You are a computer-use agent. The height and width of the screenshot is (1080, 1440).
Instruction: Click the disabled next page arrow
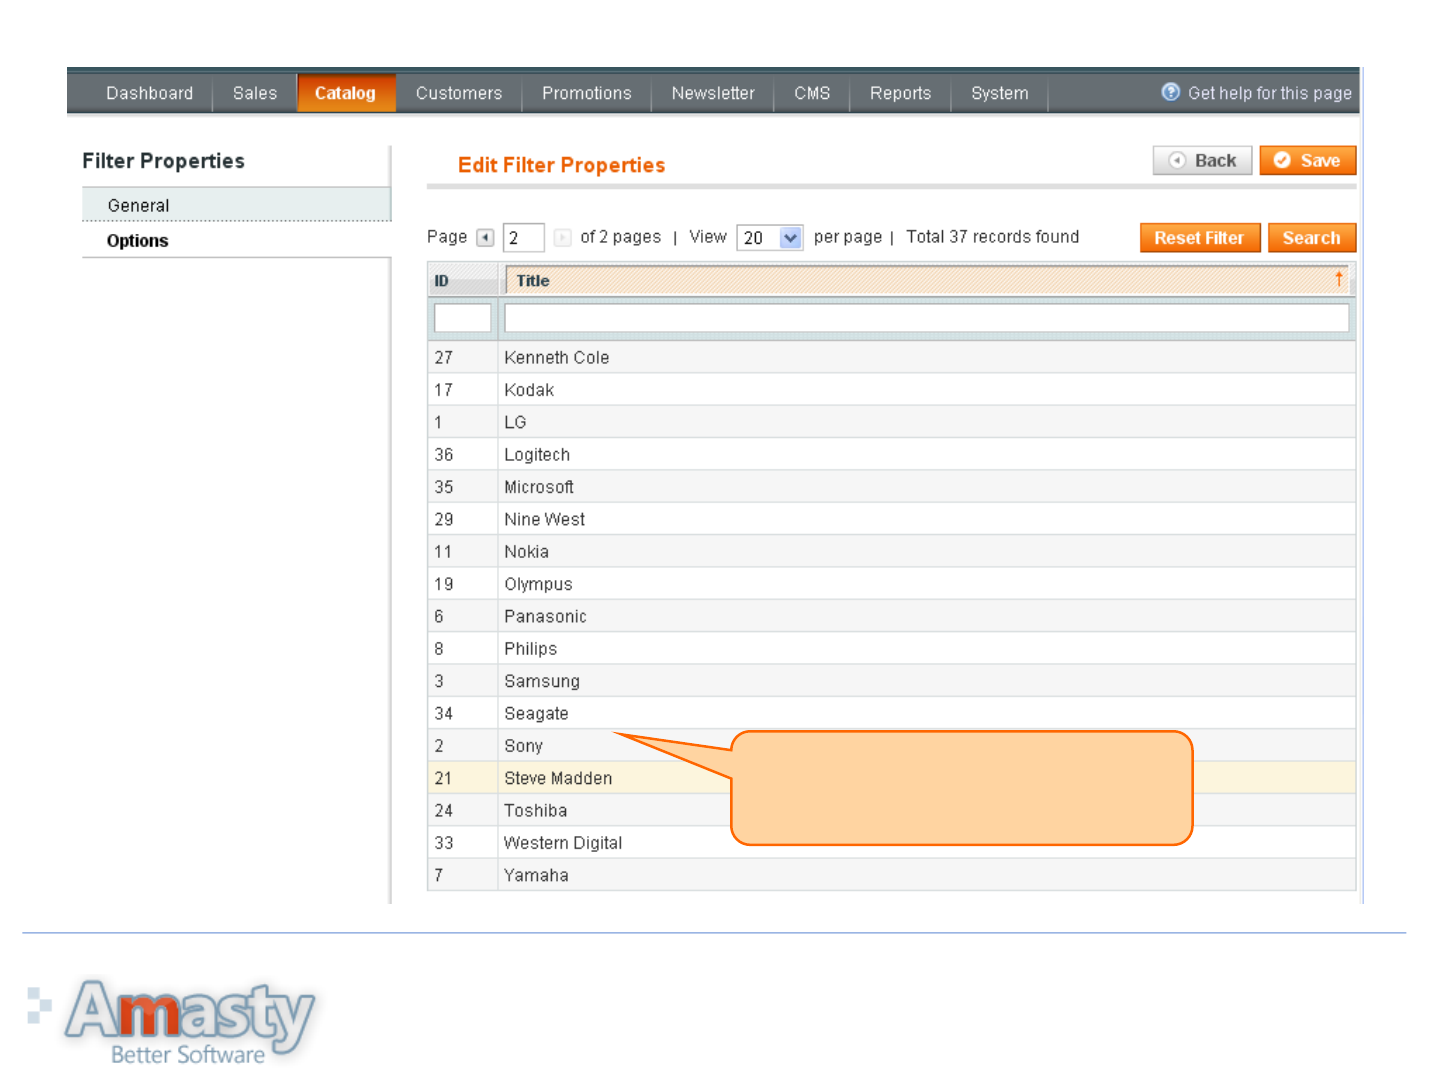tap(562, 238)
